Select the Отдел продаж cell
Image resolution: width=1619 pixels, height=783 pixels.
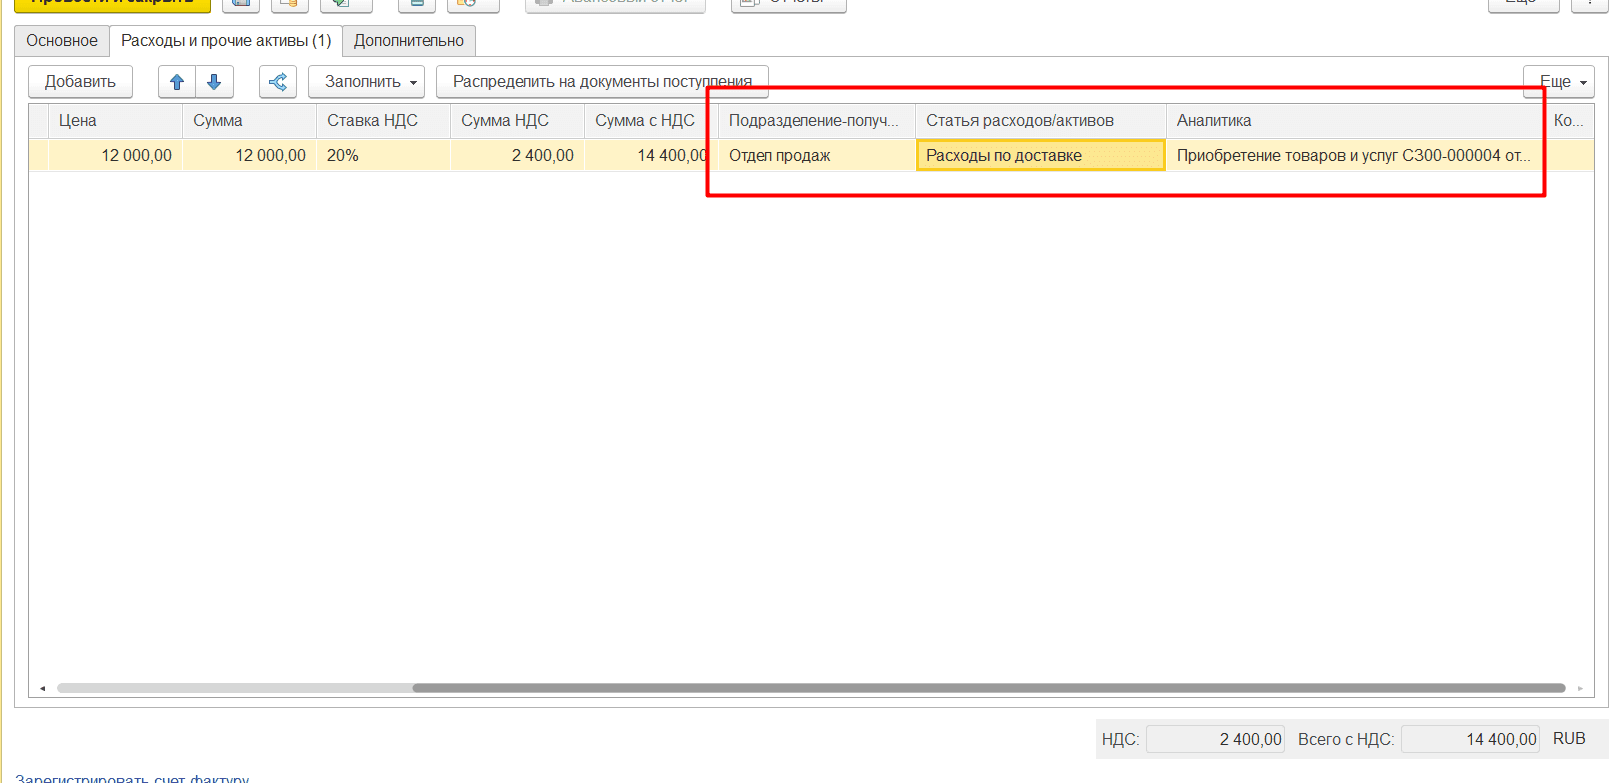coord(817,155)
